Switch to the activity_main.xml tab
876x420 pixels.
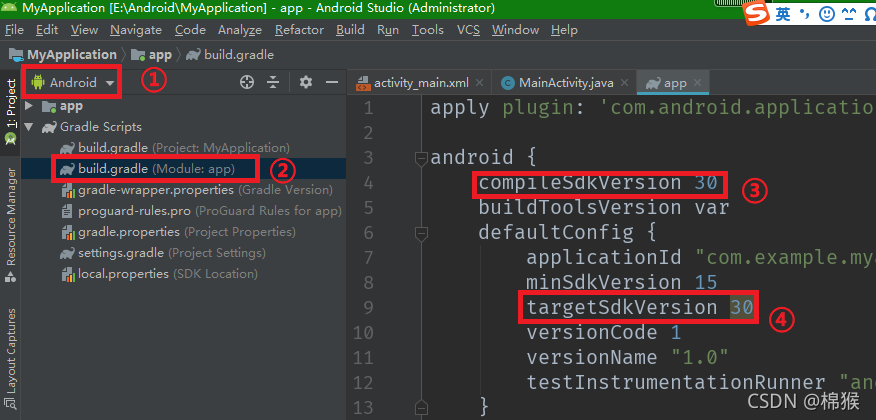point(421,83)
